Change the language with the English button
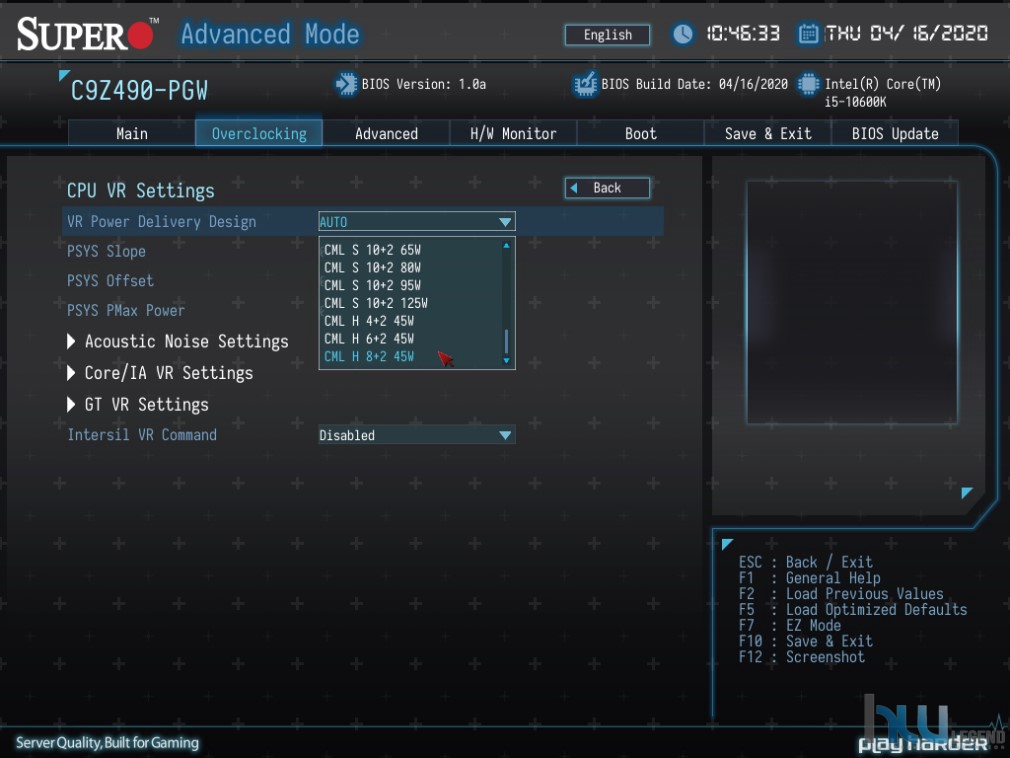 pyautogui.click(x=607, y=35)
